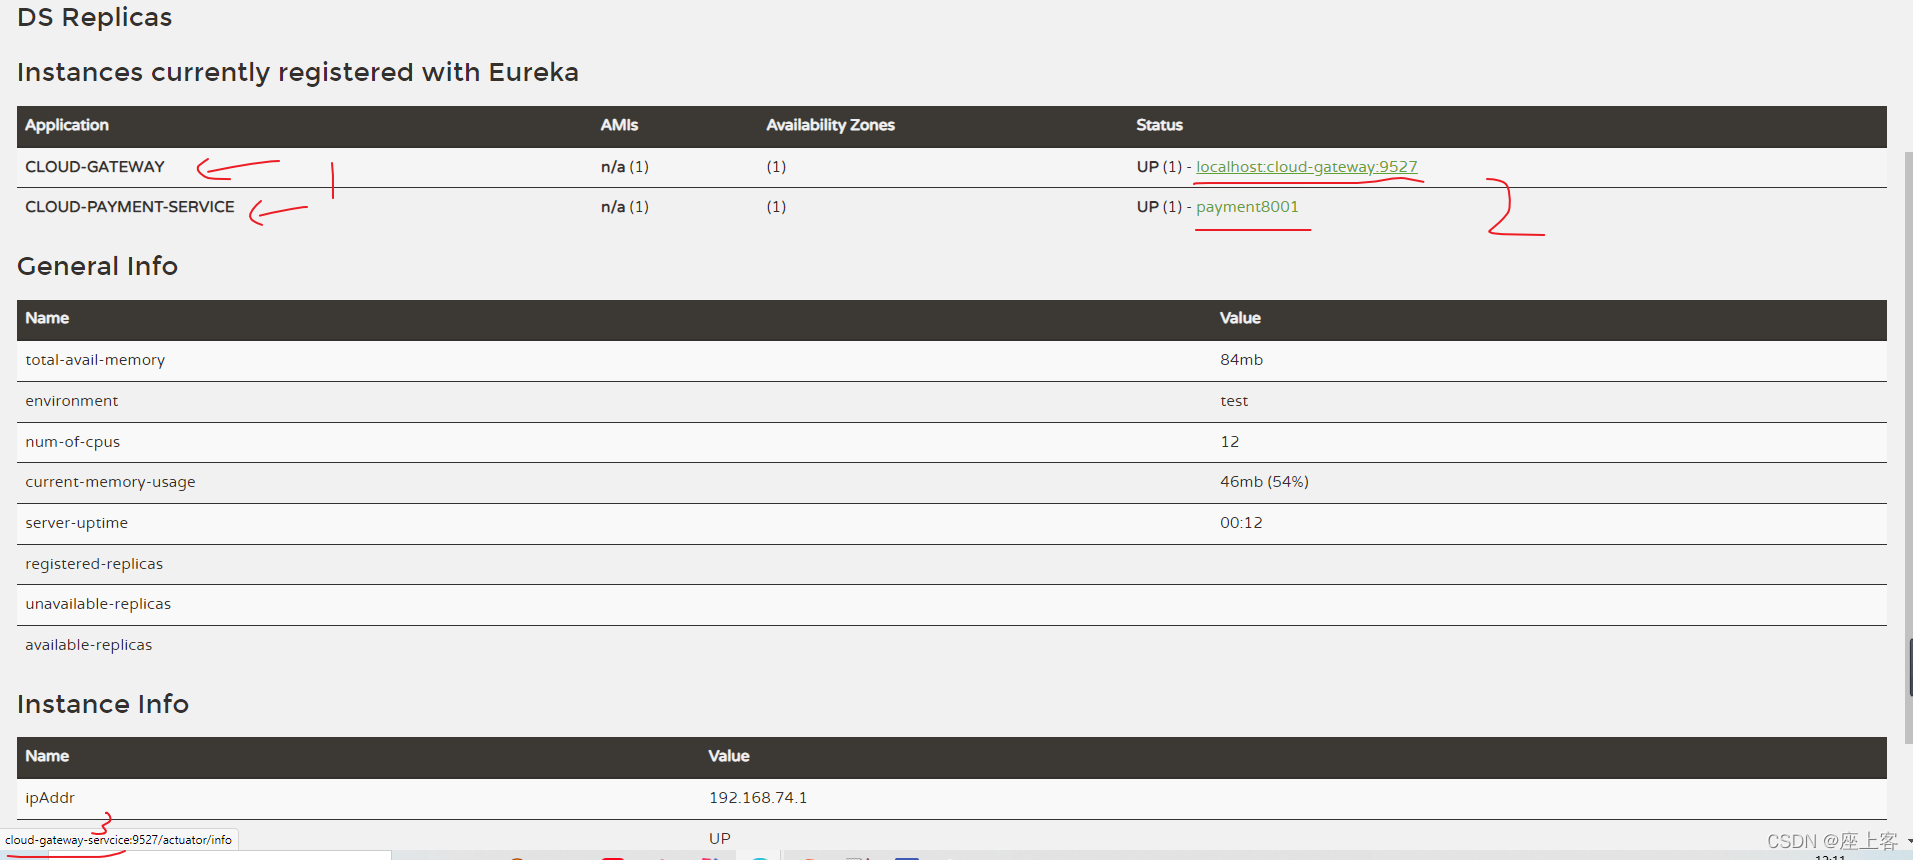Viewport: 1913px width, 860px height.
Task: Click the Value header in General Info table
Action: point(1240,318)
